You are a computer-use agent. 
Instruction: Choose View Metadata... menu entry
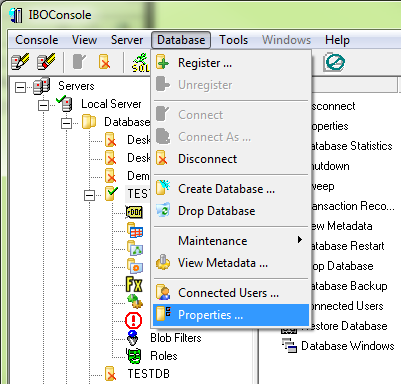coord(232,263)
